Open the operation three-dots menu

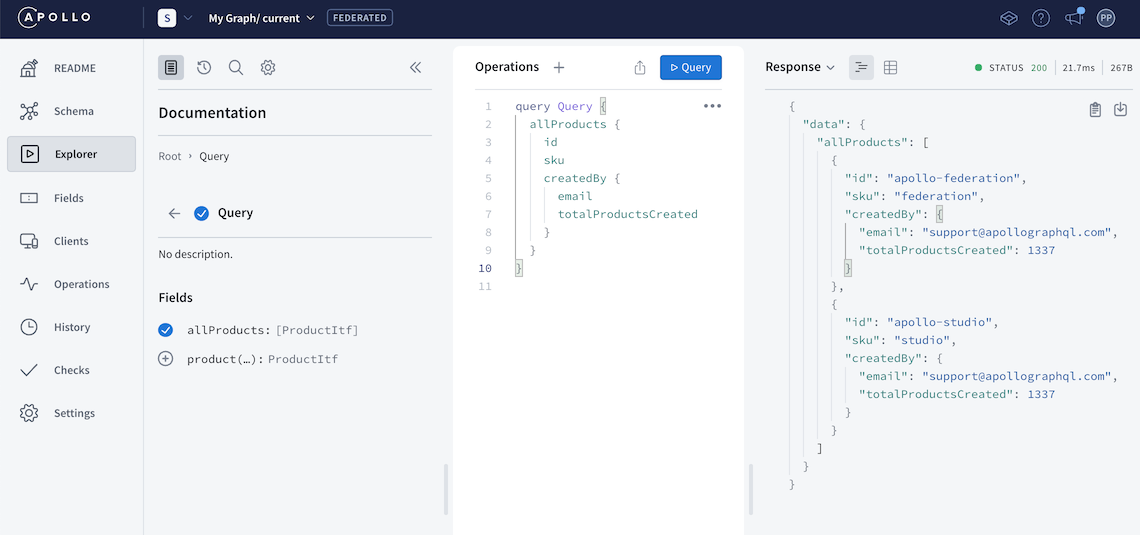click(712, 106)
